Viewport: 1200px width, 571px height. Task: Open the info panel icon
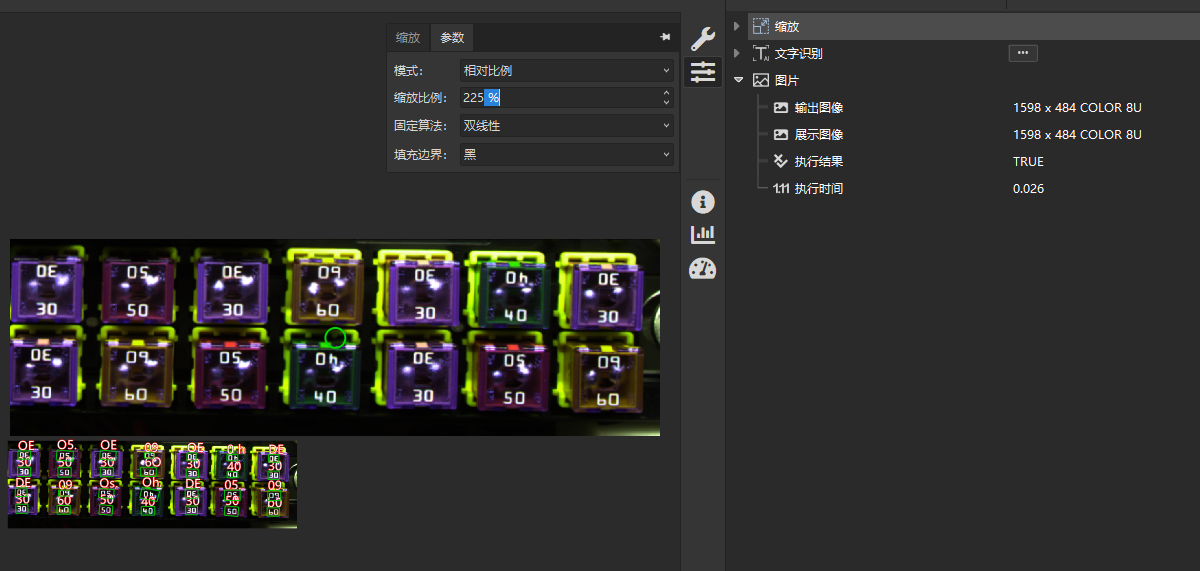pyautogui.click(x=703, y=202)
